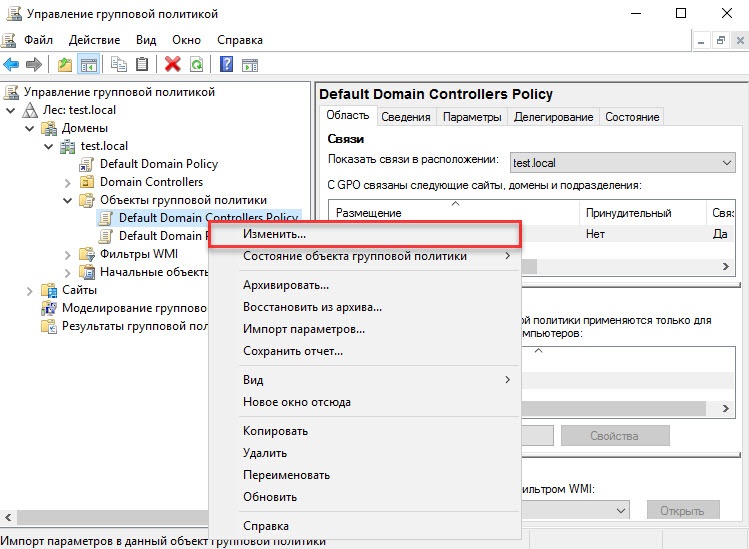Click the Домены folder icon
Screen dimensions: 749x549
coord(49,128)
